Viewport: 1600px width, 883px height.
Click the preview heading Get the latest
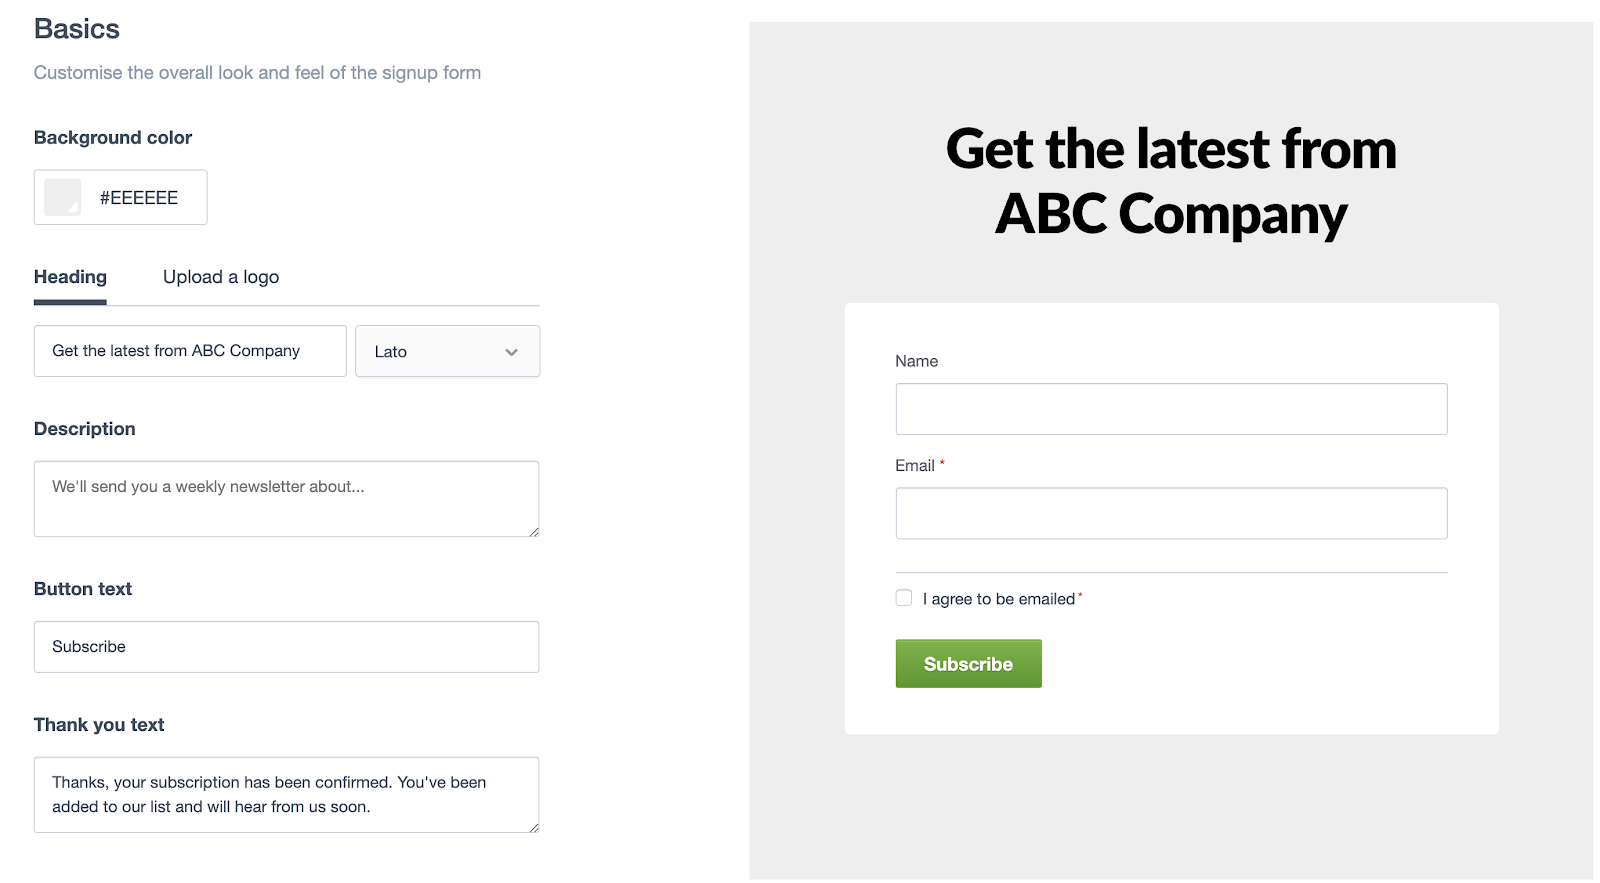(x=1171, y=181)
